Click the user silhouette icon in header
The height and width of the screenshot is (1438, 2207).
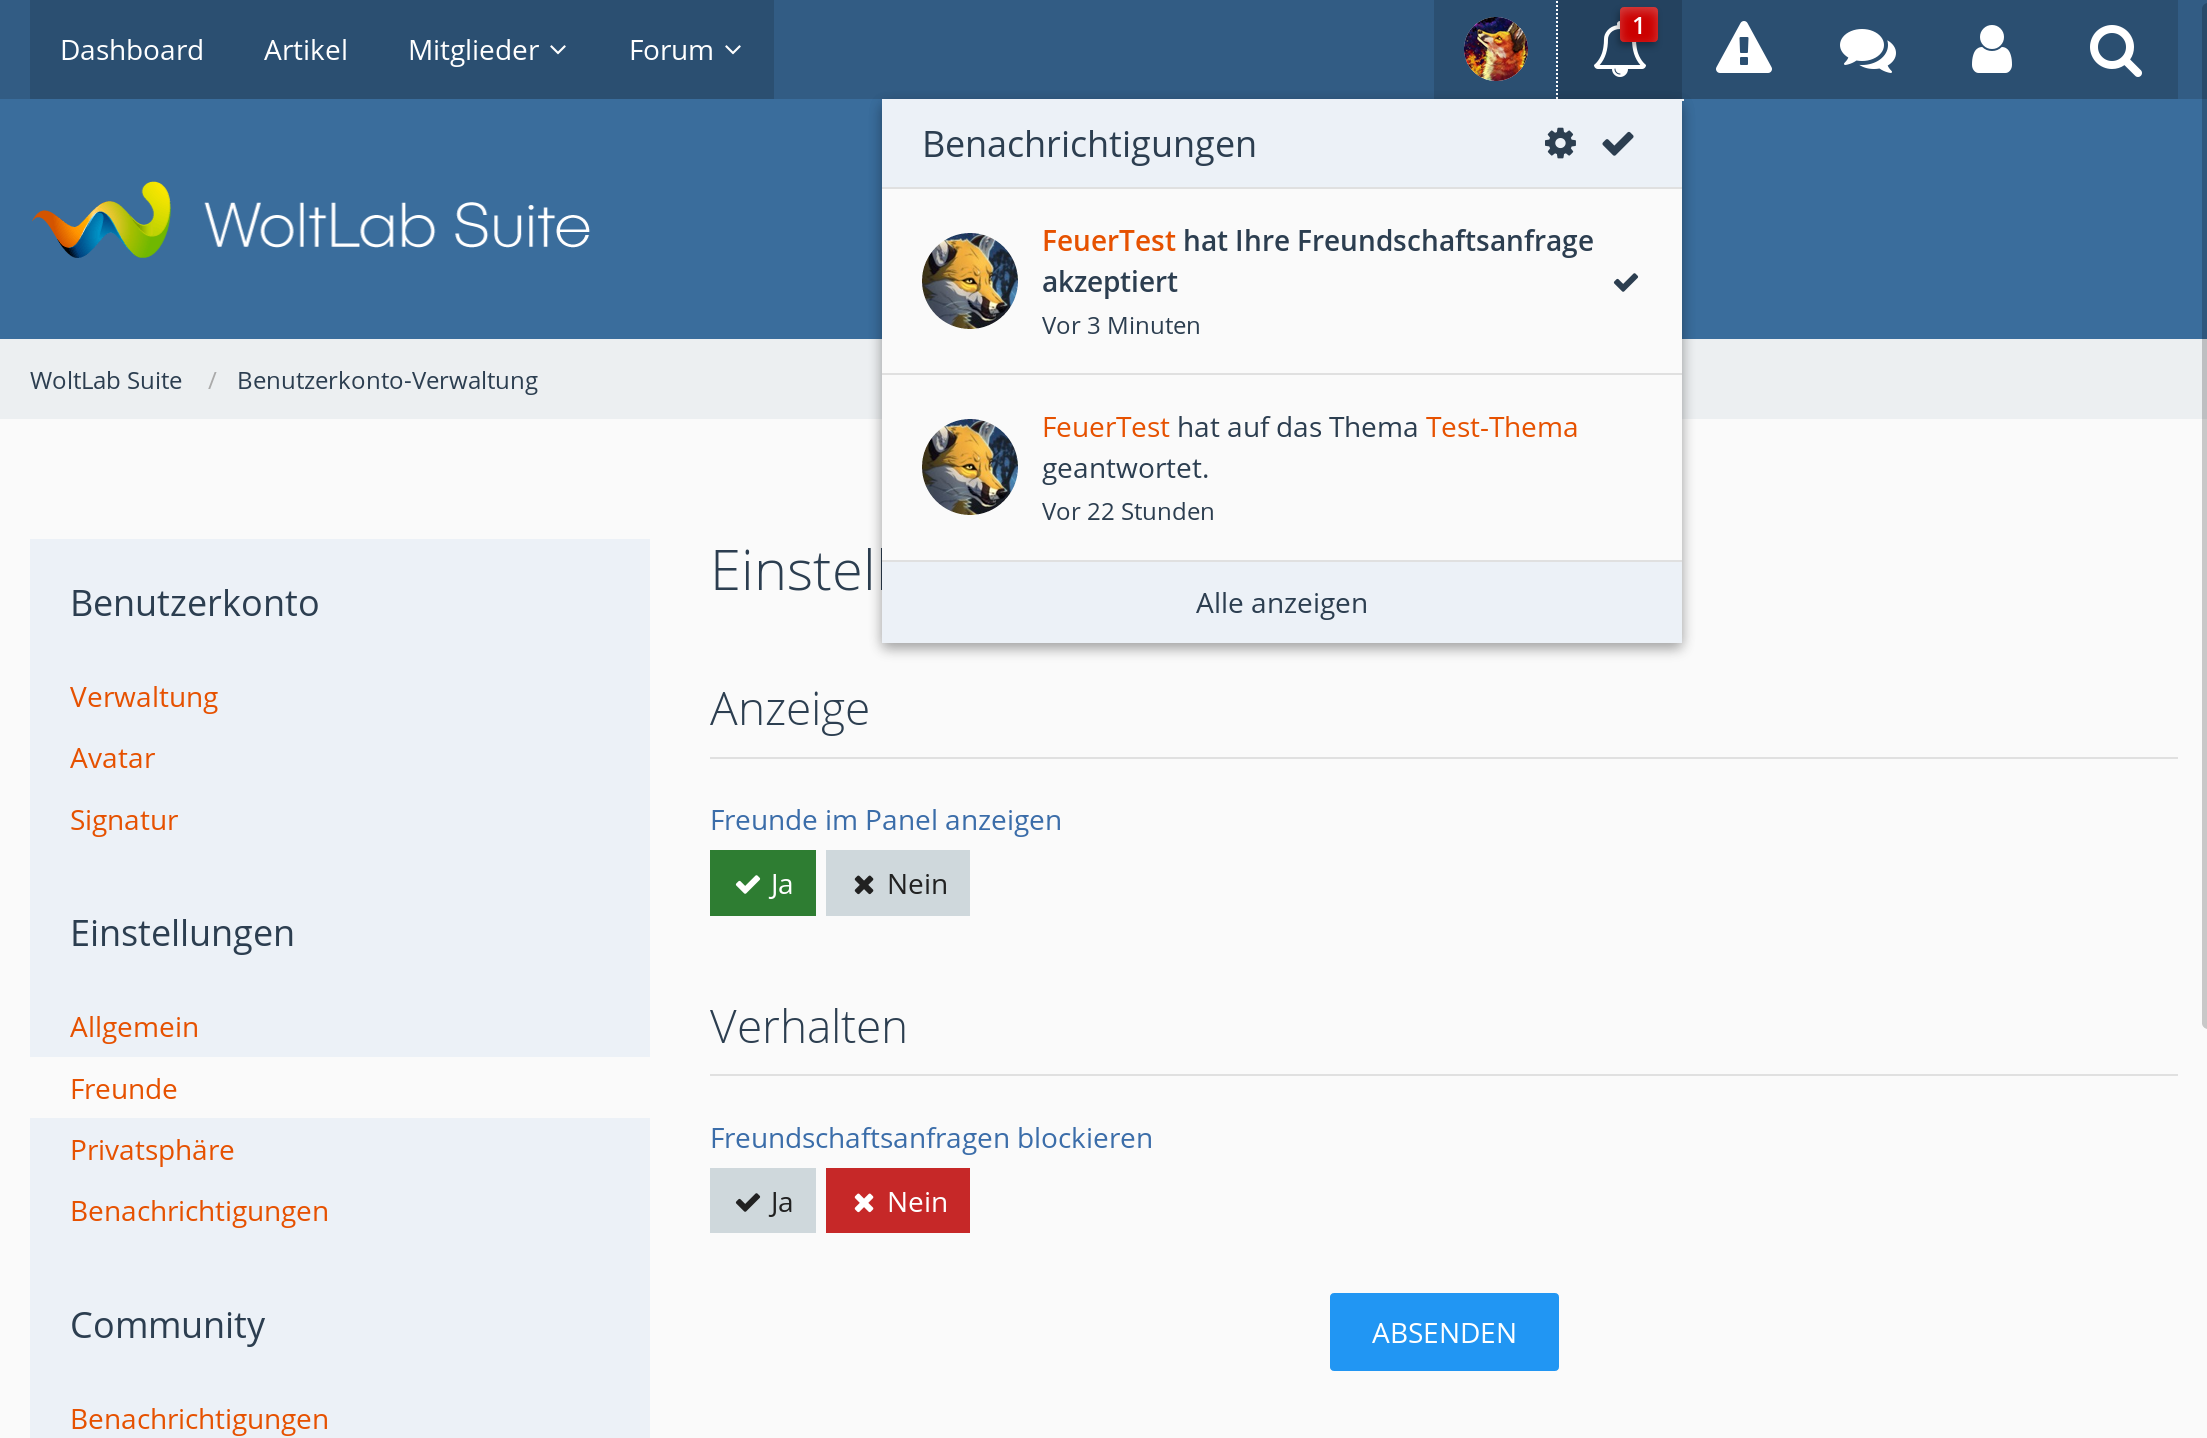(x=1991, y=50)
